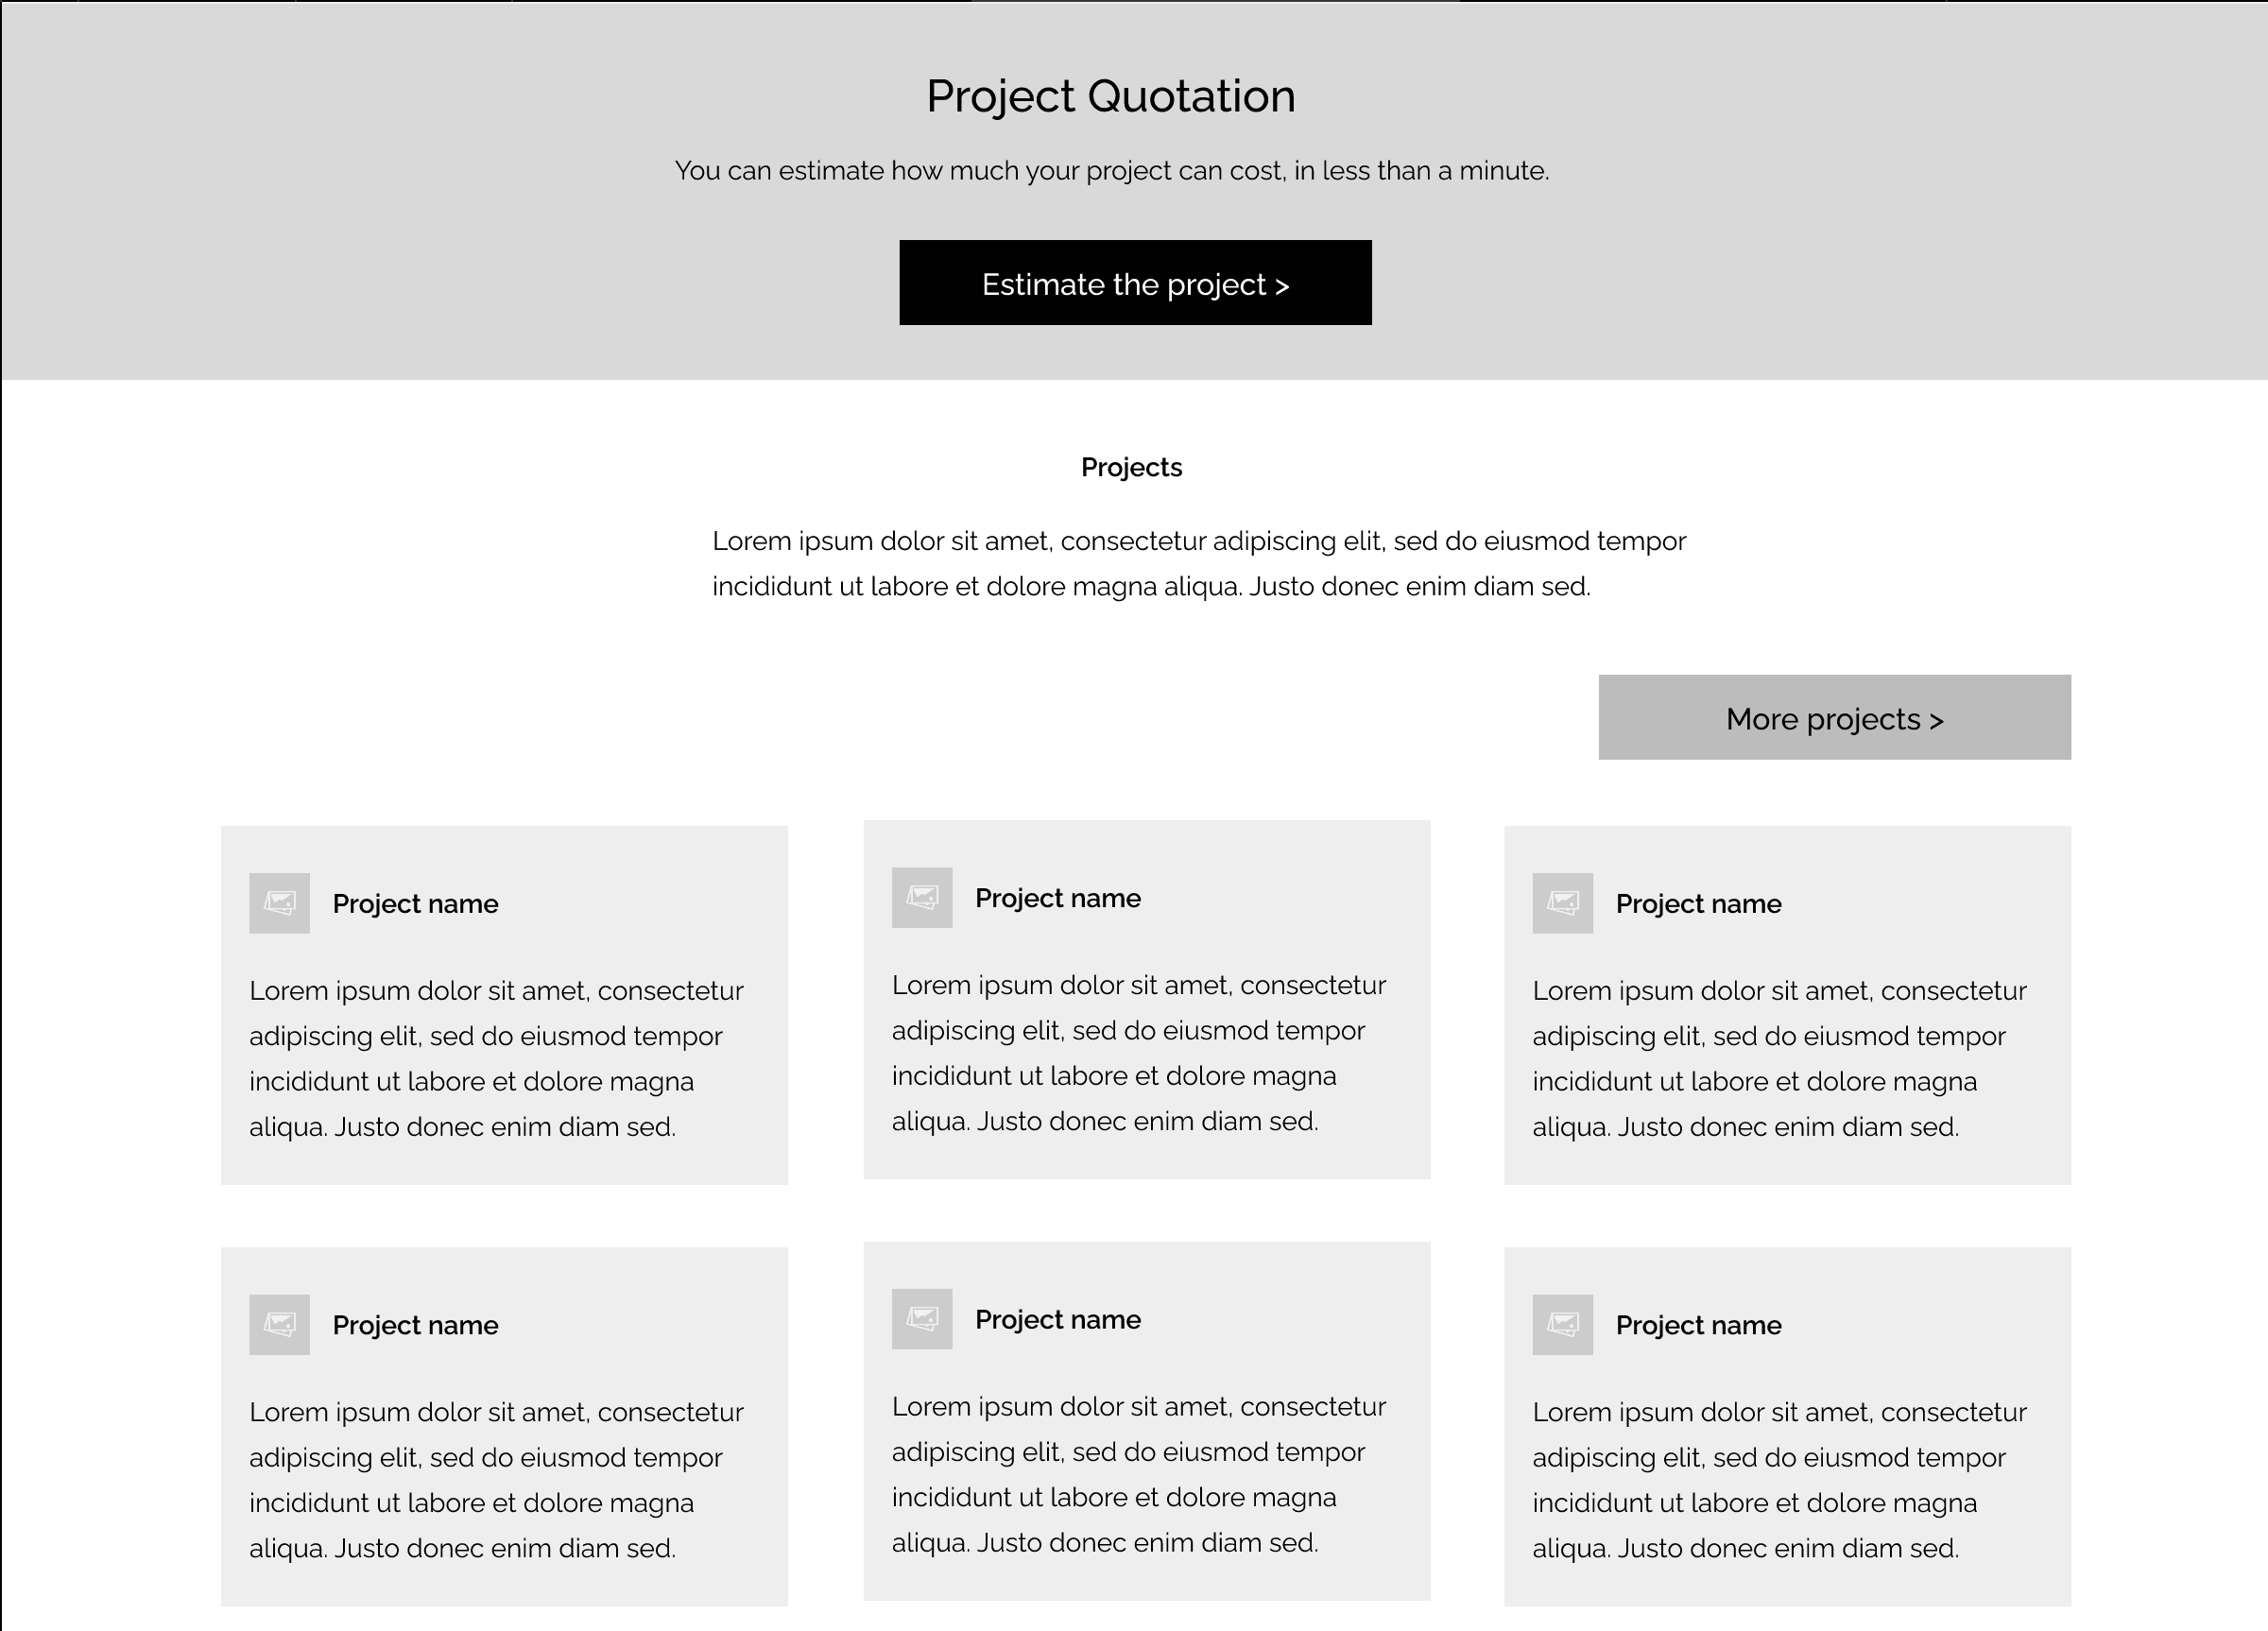The width and height of the screenshot is (2268, 1631).
Task: Open the Project name title in the top-right card
Action: click(1698, 904)
